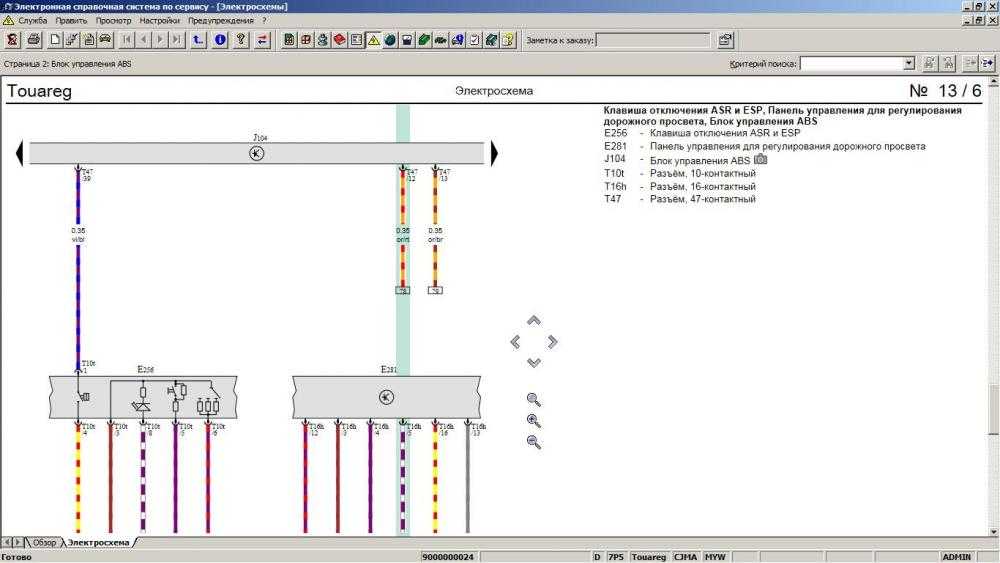Pan diagram down with arrow
Viewport: 1000px width, 563px height.
(x=534, y=363)
